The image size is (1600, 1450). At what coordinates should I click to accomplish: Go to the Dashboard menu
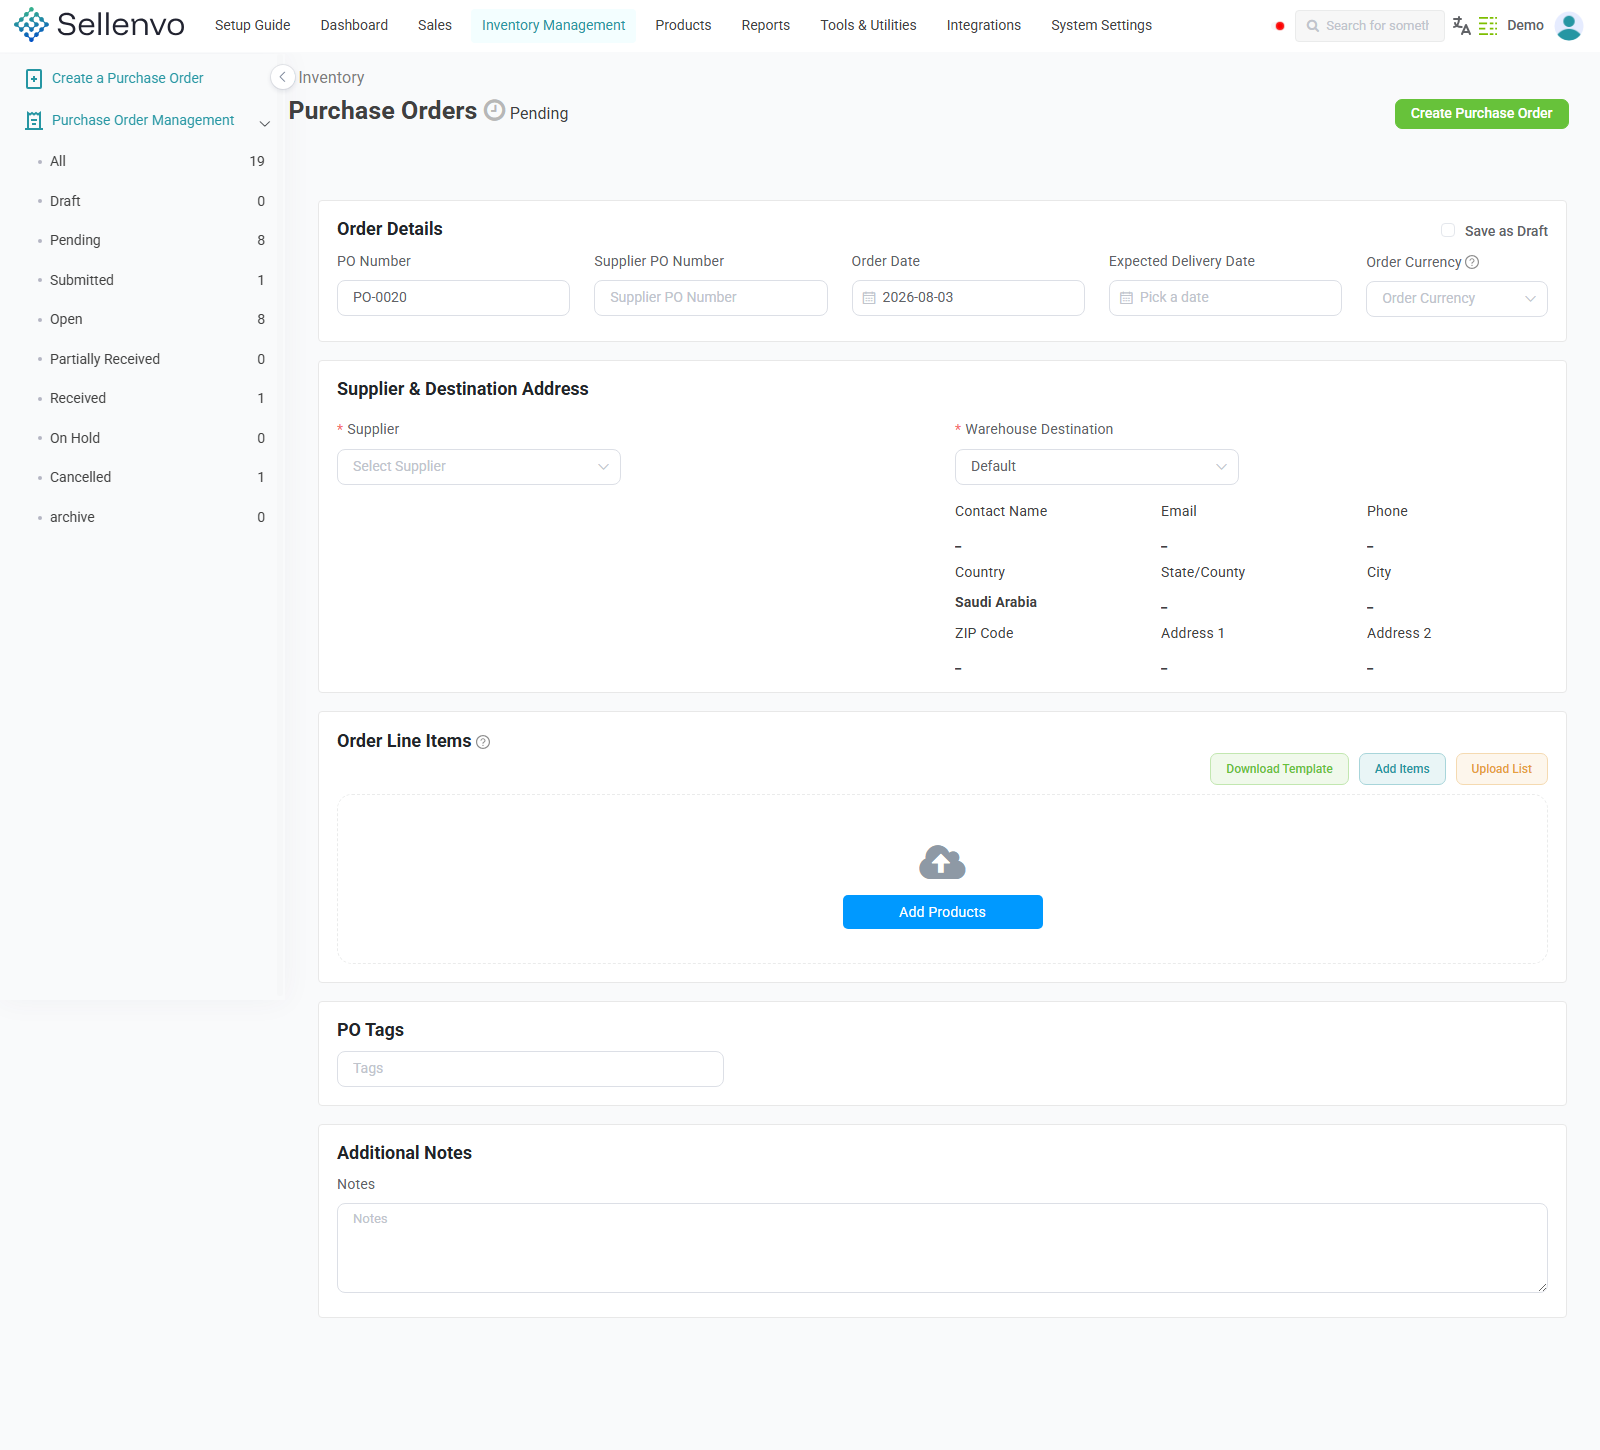[x=354, y=25]
